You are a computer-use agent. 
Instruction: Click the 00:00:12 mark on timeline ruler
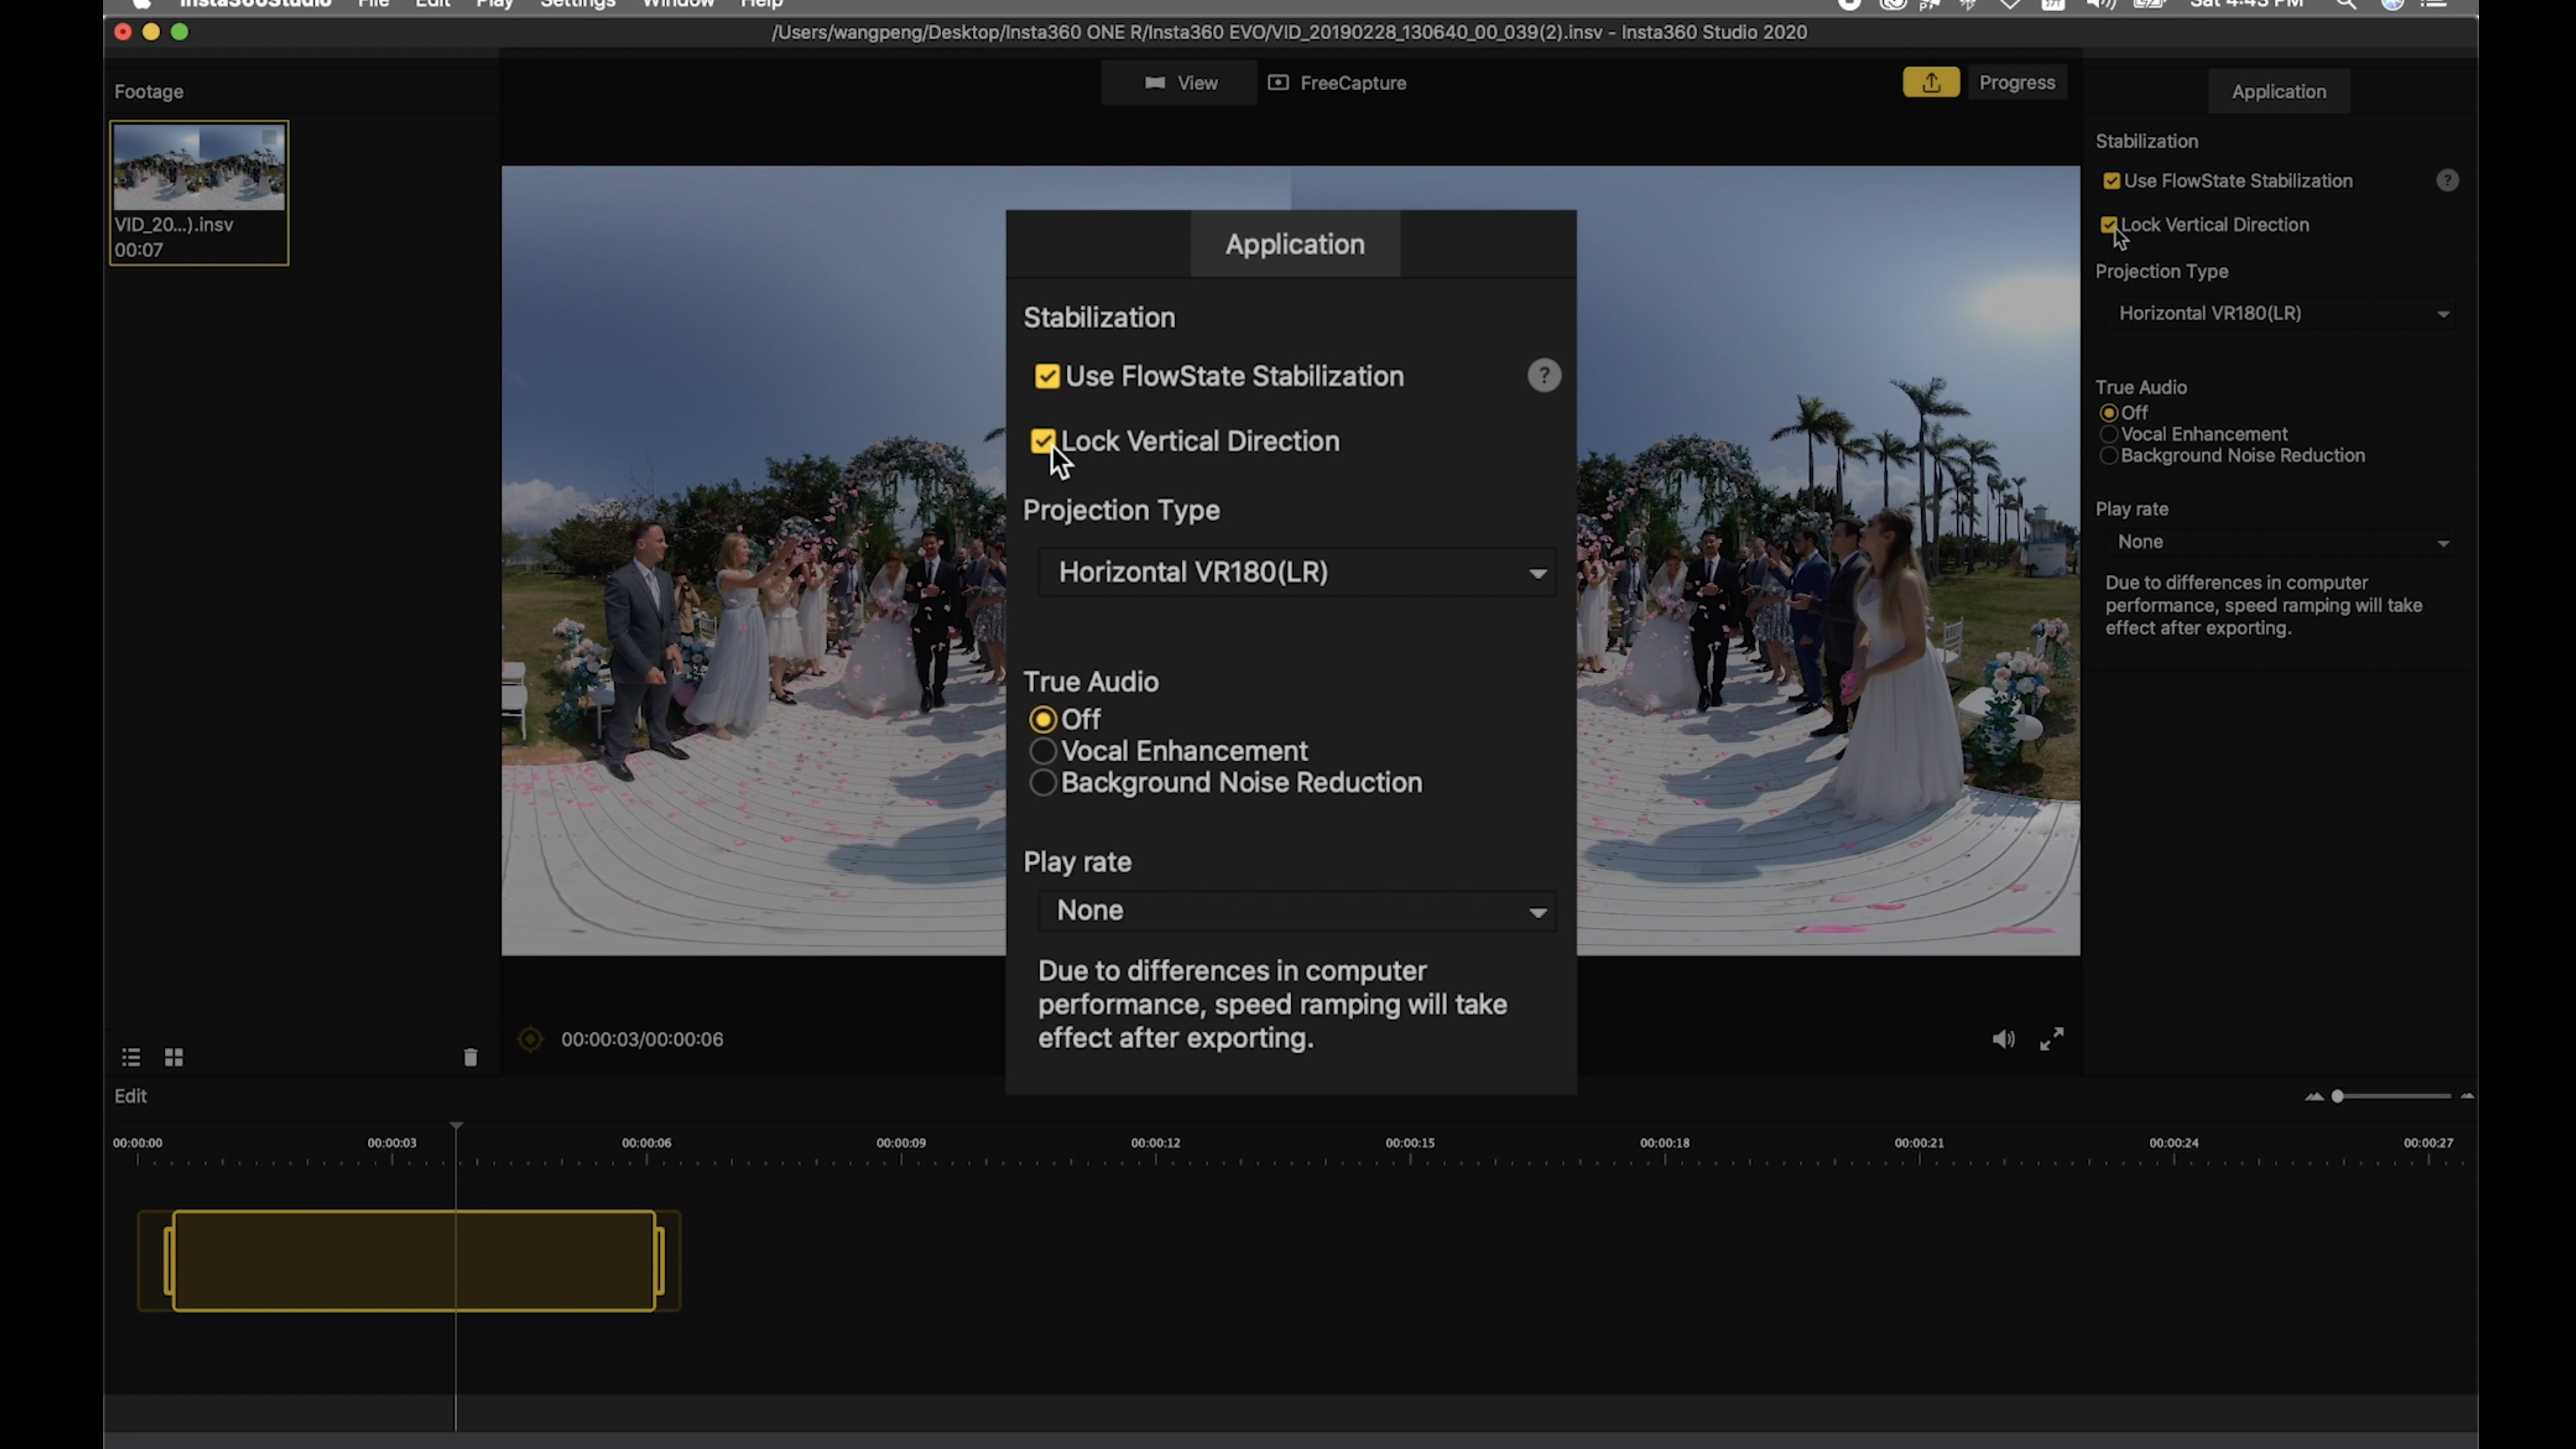coord(1155,1142)
